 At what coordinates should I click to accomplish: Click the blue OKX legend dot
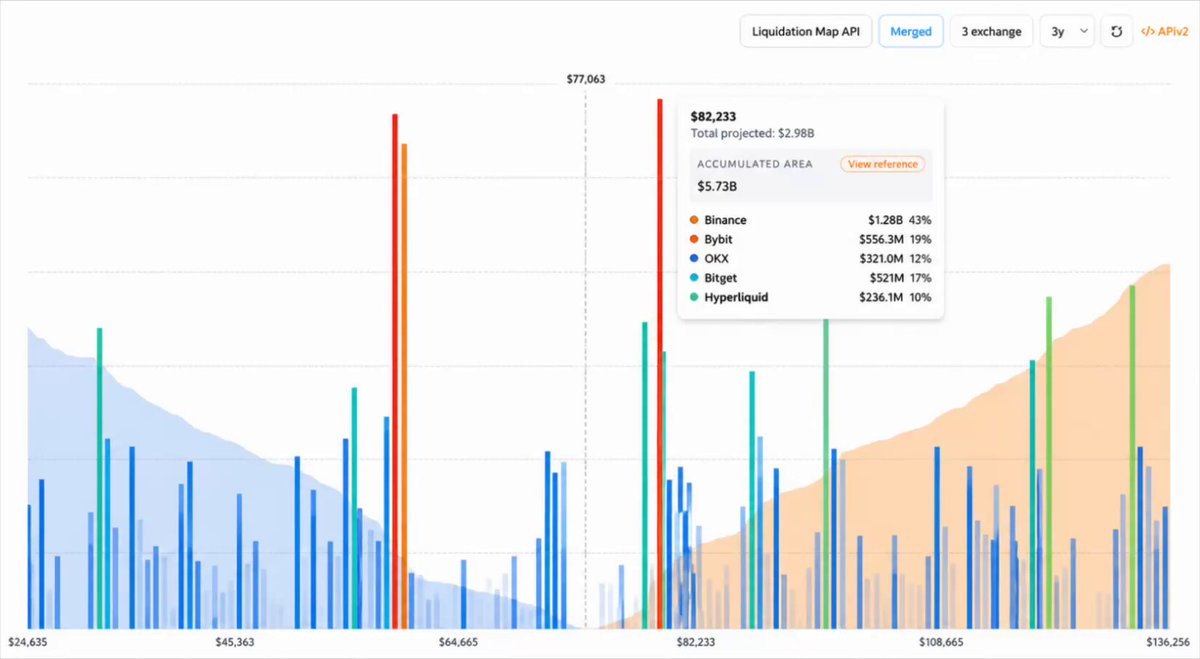tap(694, 259)
